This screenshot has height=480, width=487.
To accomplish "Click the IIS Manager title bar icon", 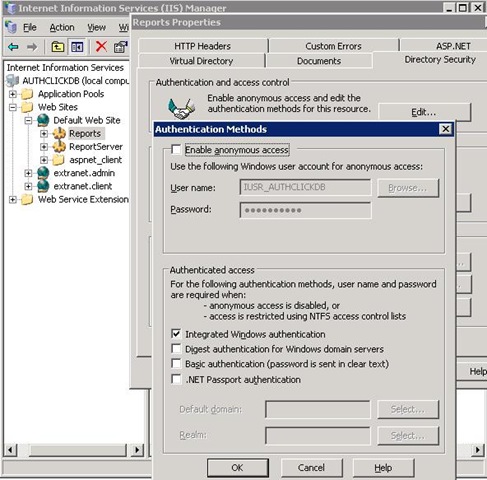I will (x=10, y=8).
